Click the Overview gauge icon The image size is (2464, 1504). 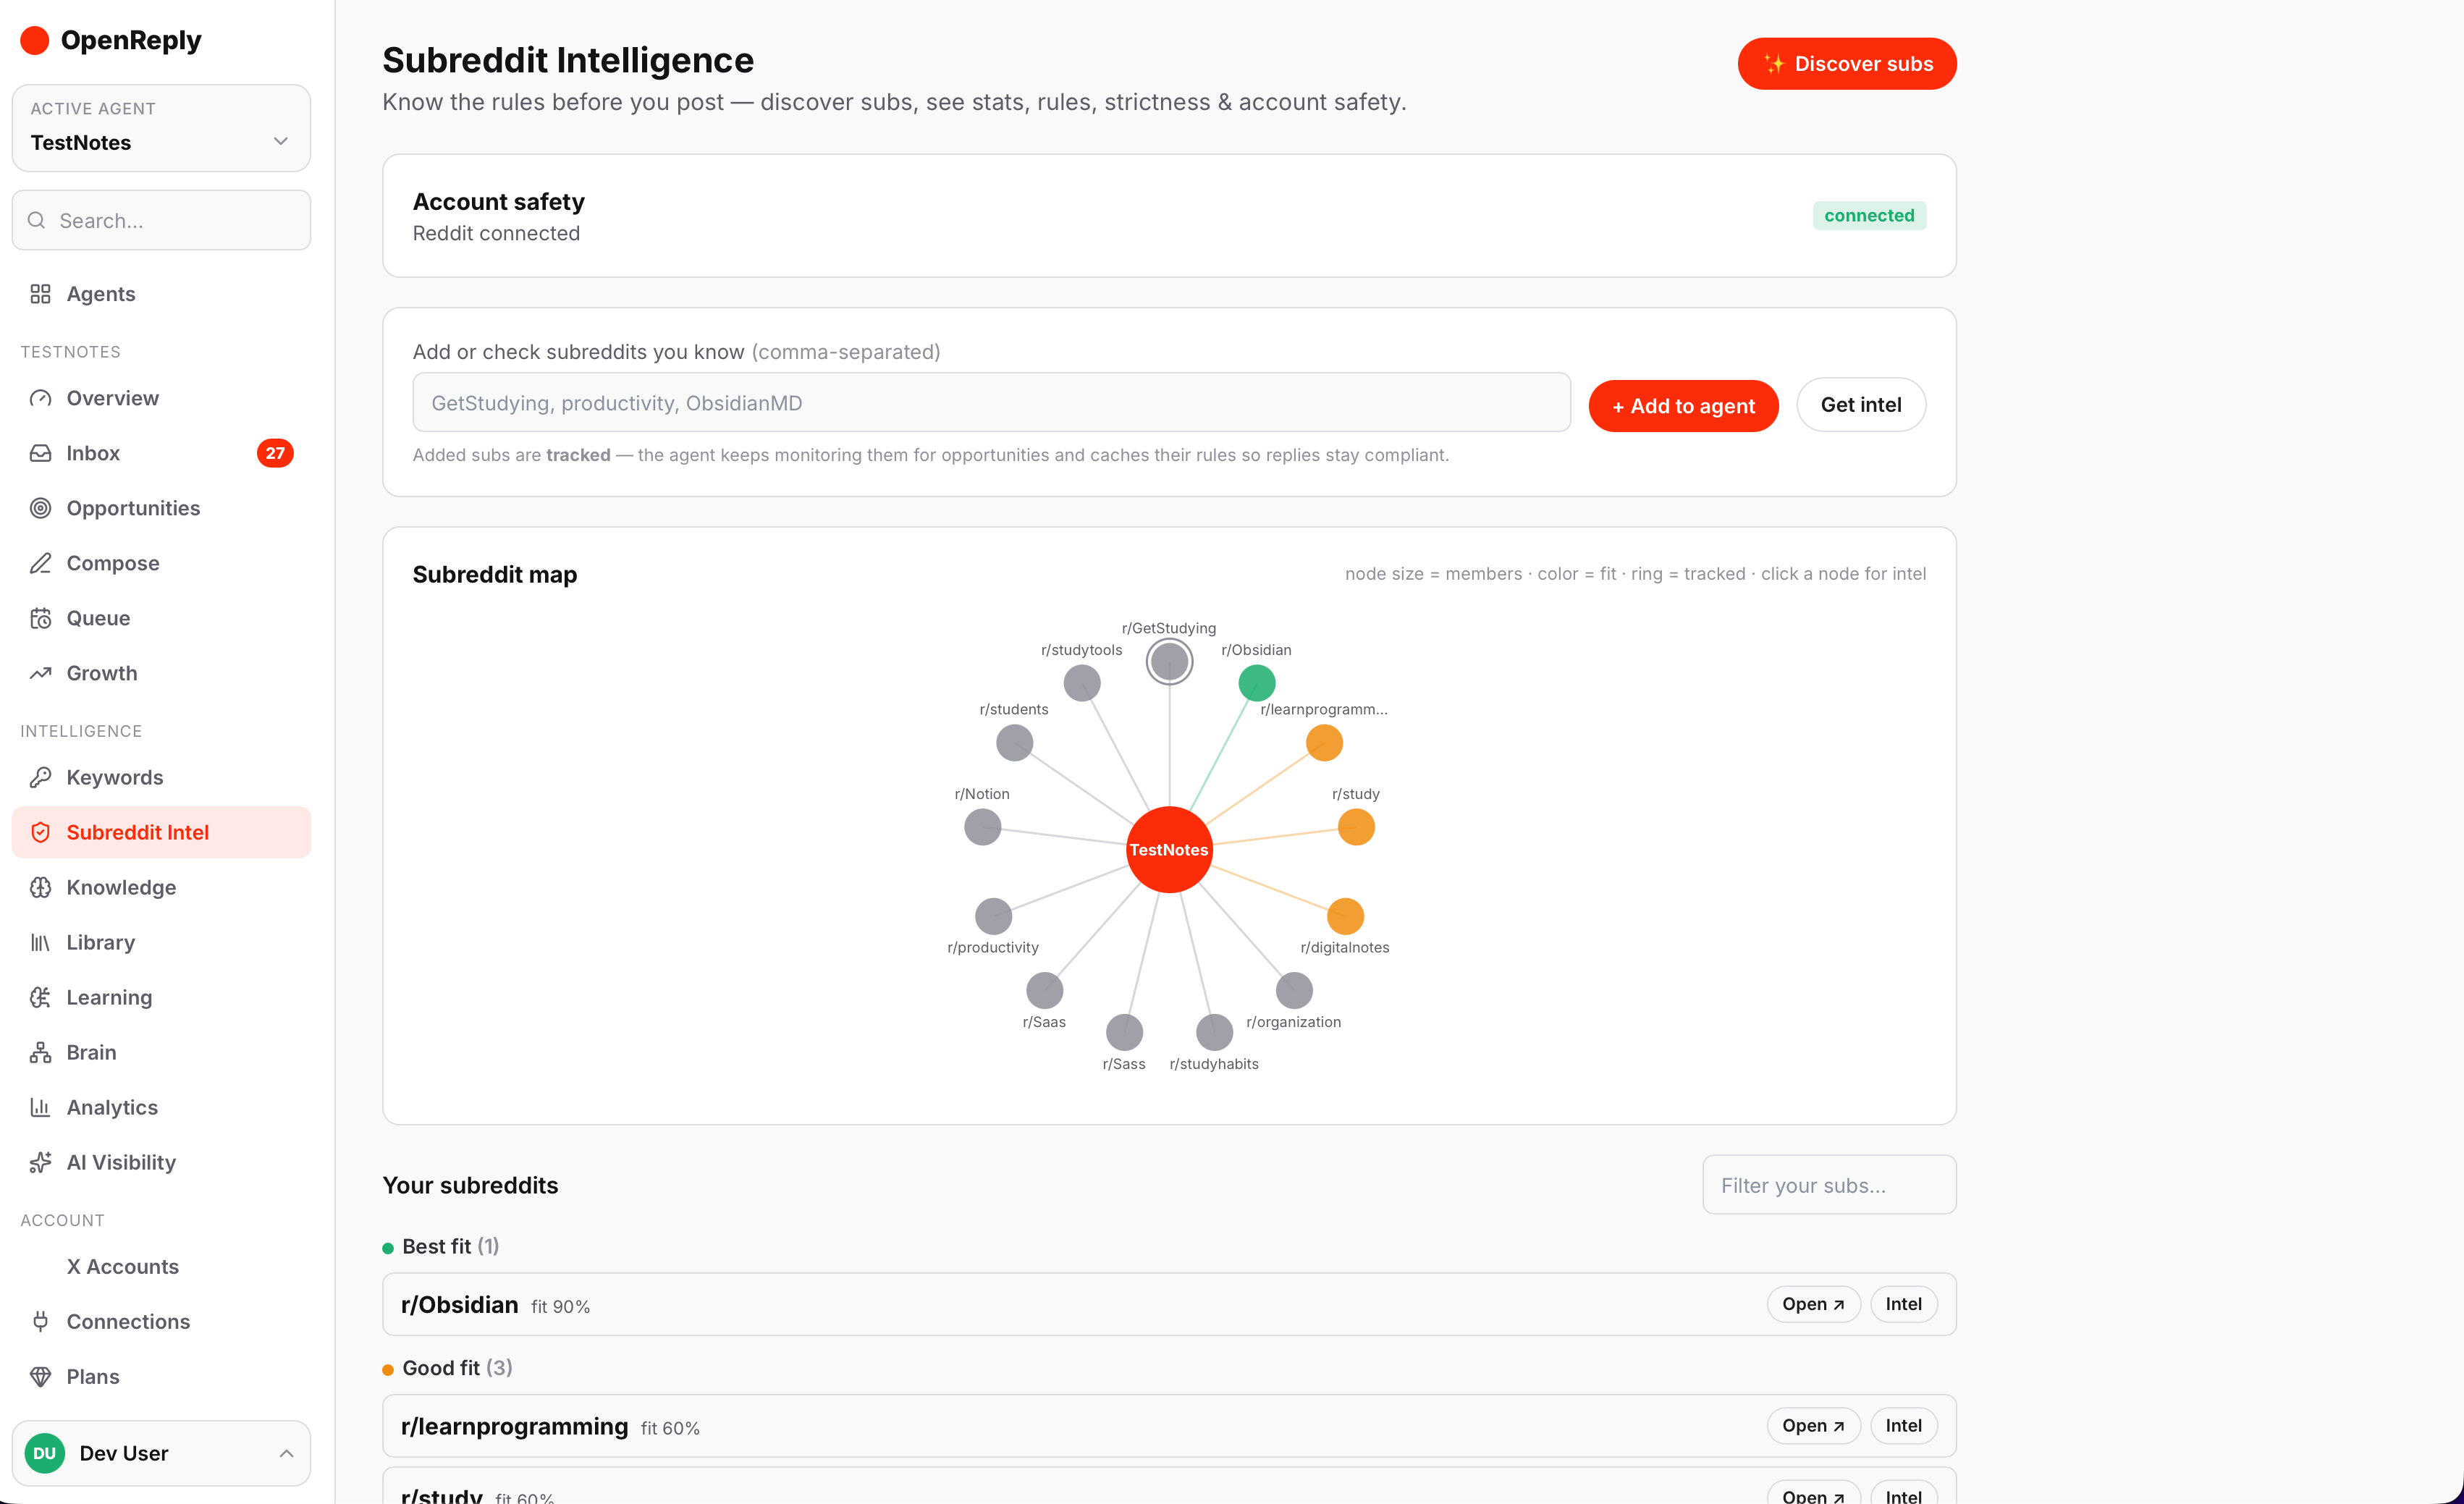coord(40,398)
